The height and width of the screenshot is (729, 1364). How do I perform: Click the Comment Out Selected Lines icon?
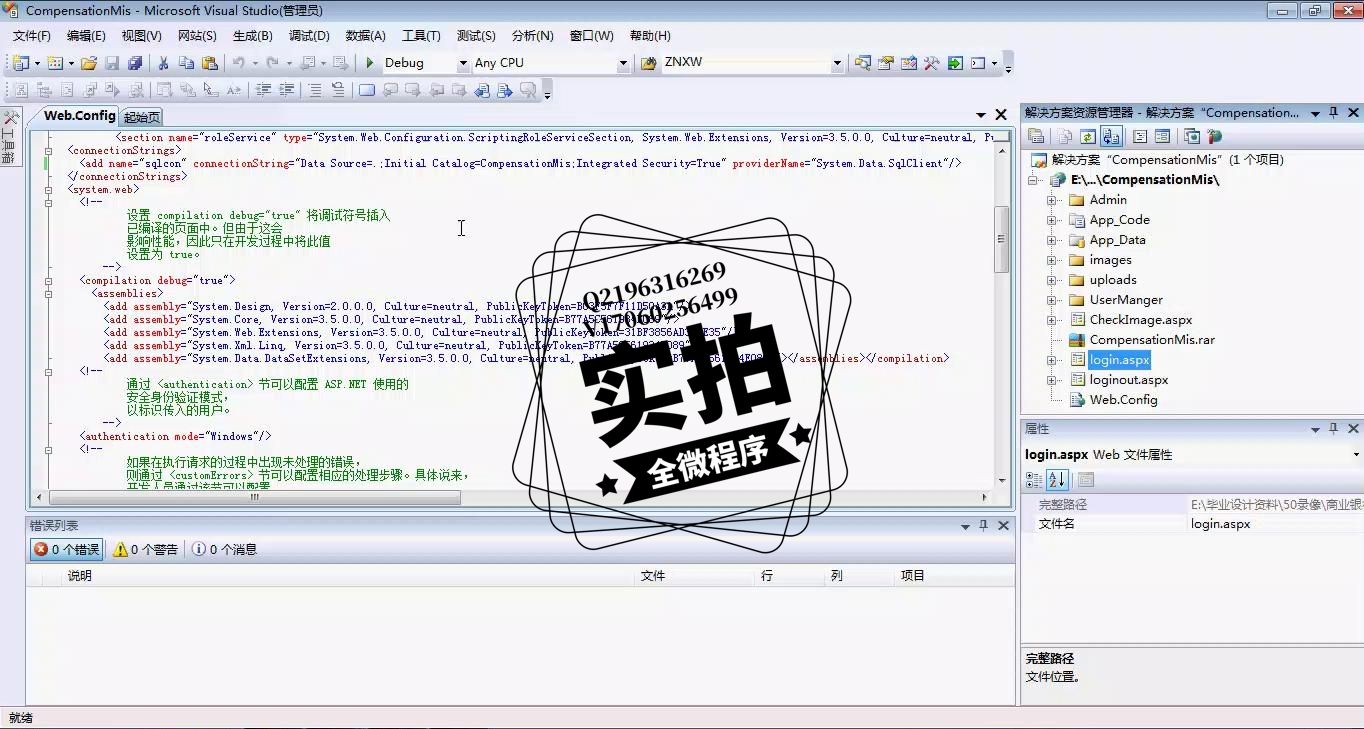point(314,90)
